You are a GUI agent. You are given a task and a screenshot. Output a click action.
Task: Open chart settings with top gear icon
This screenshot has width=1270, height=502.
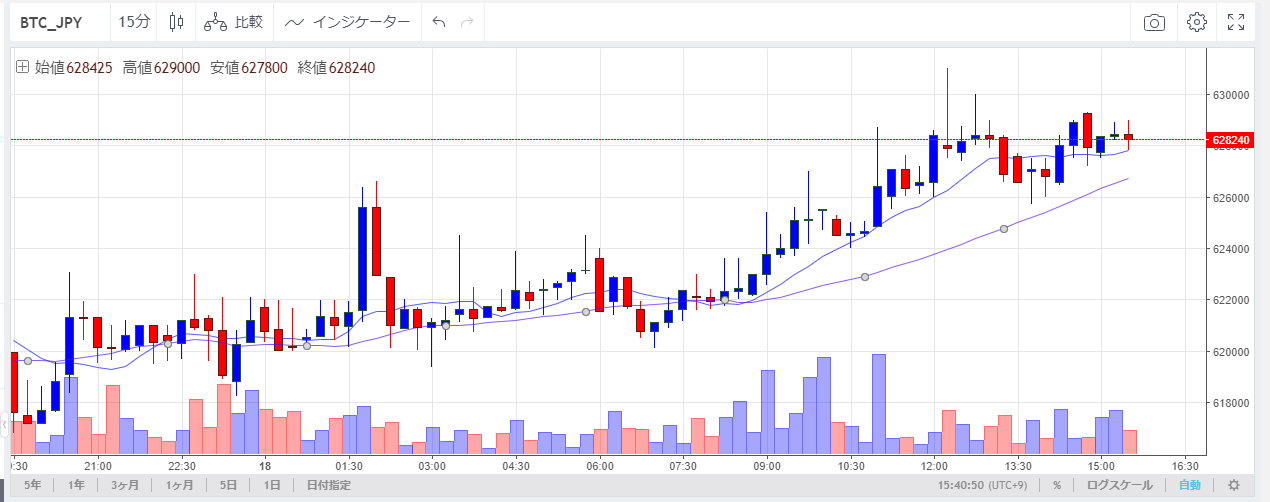[x=1196, y=22]
